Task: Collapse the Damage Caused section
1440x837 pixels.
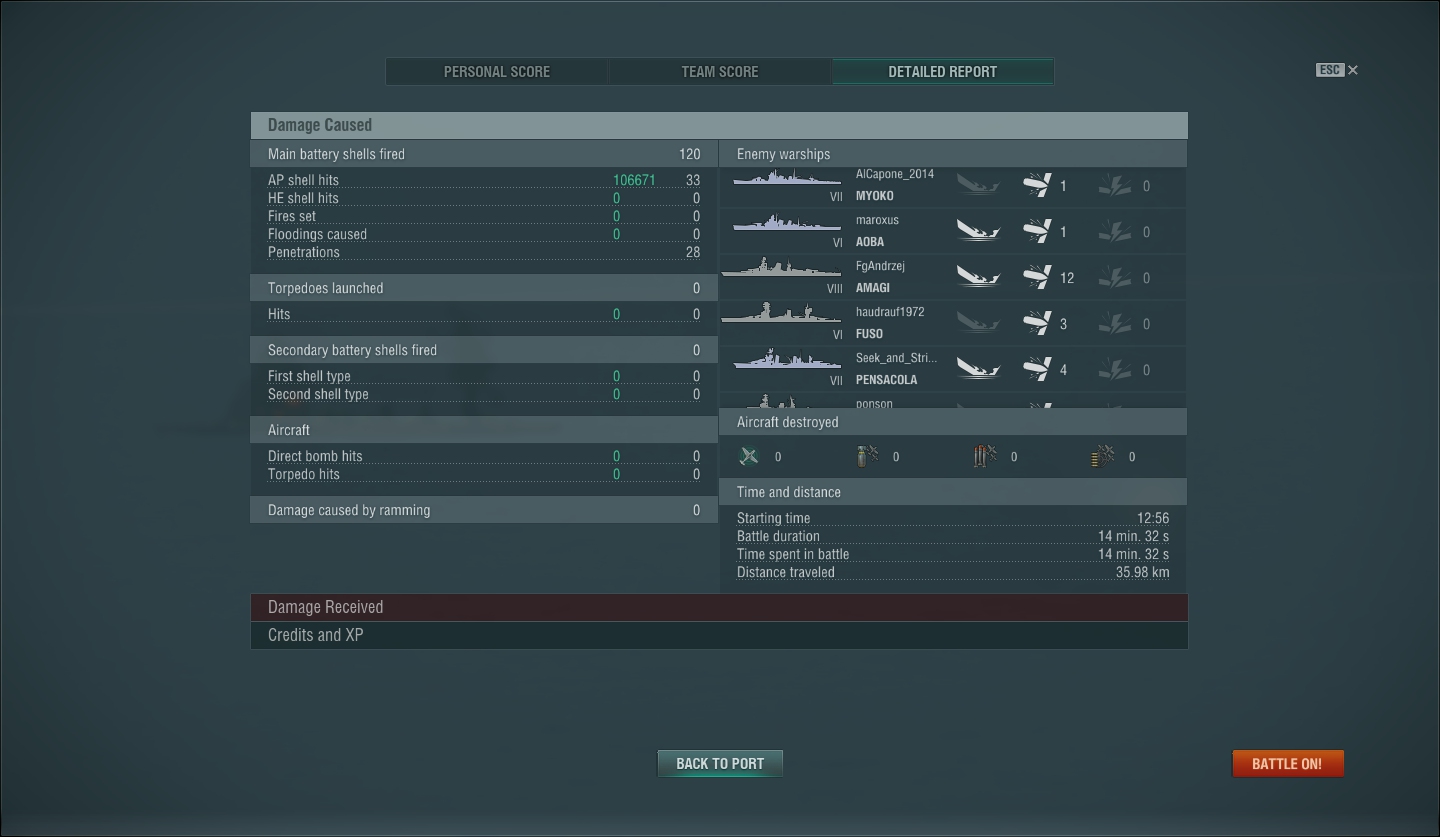Action: [x=719, y=125]
